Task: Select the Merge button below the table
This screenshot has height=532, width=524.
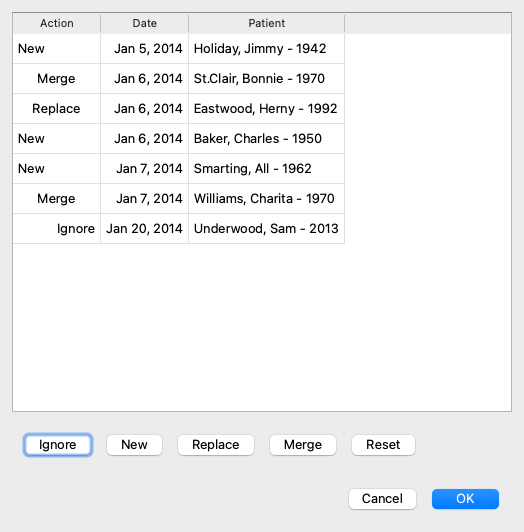Action: (x=303, y=445)
